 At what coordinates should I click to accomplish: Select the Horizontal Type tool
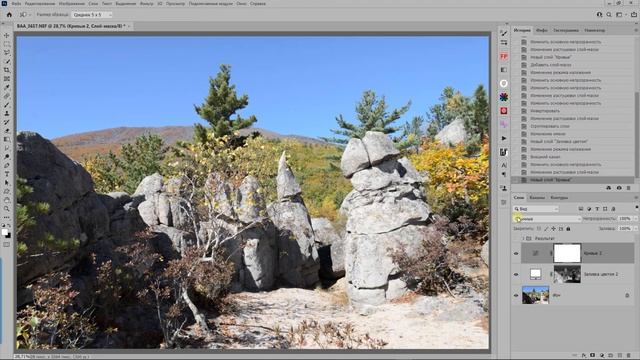point(7,174)
